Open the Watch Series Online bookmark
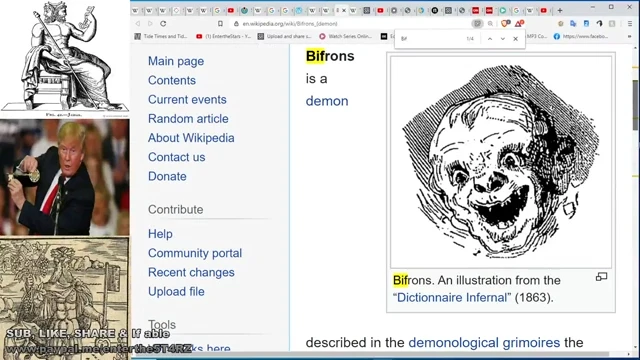Screen dimensions: 640x360 click(x=346, y=36)
